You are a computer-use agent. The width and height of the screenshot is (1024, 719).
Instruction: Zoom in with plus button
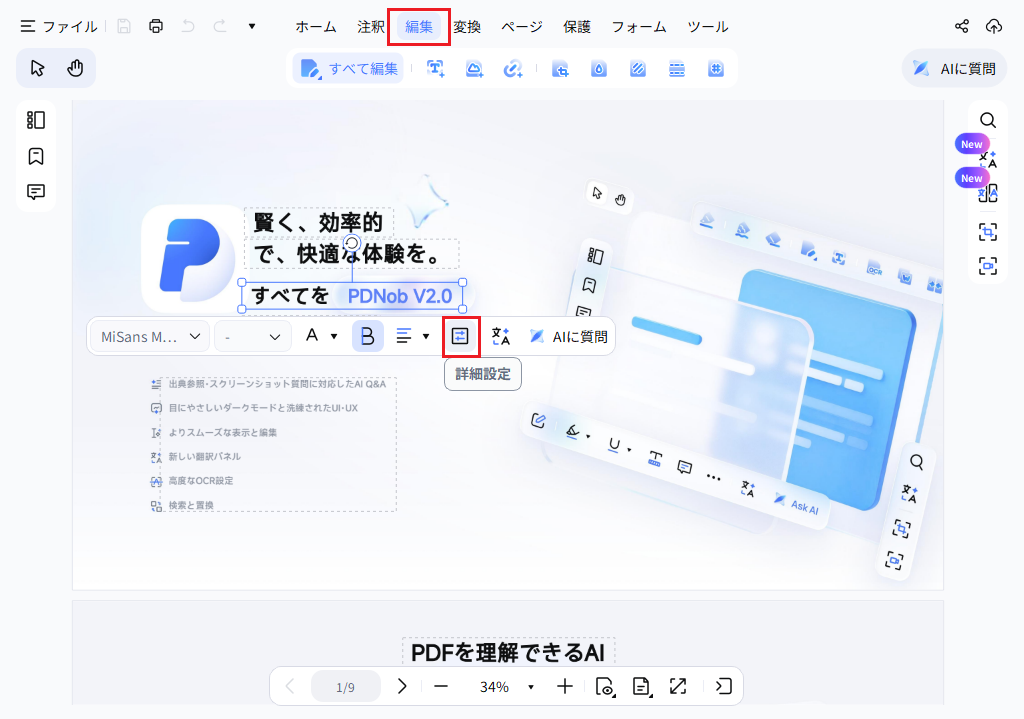(565, 686)
